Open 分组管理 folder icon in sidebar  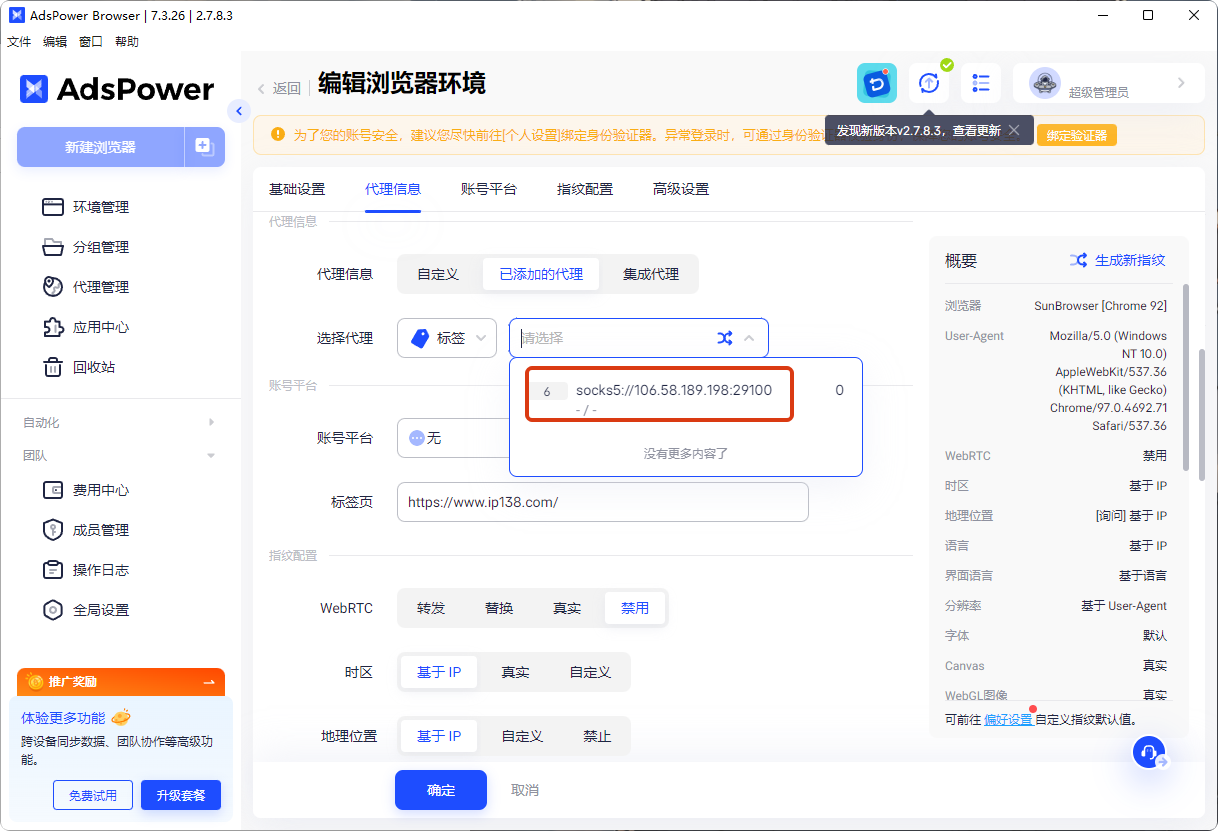tap(53, 247)
